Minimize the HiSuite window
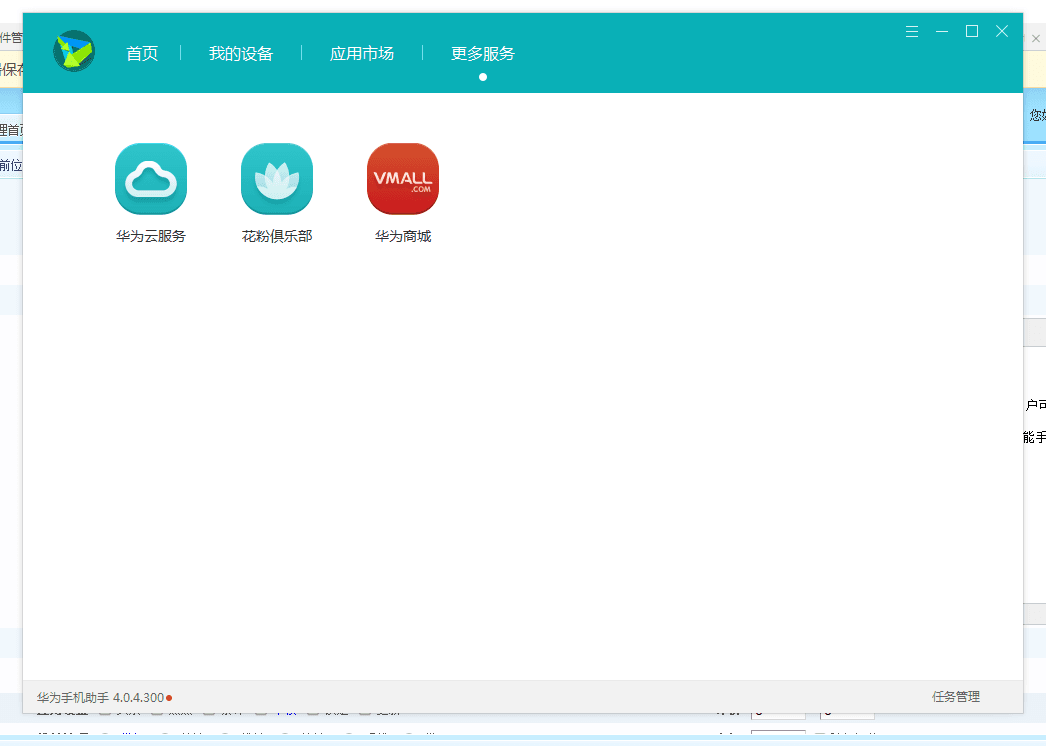The width and height of the screenshot is (1046, 746). click(x=942, y=31)
